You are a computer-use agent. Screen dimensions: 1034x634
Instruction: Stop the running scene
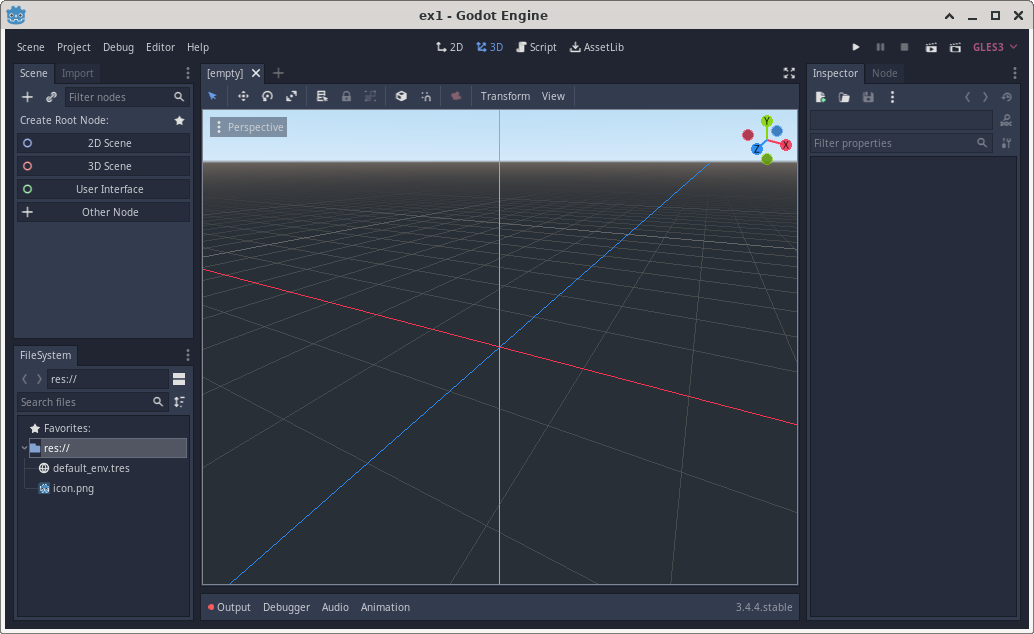(x=905, y=47)
